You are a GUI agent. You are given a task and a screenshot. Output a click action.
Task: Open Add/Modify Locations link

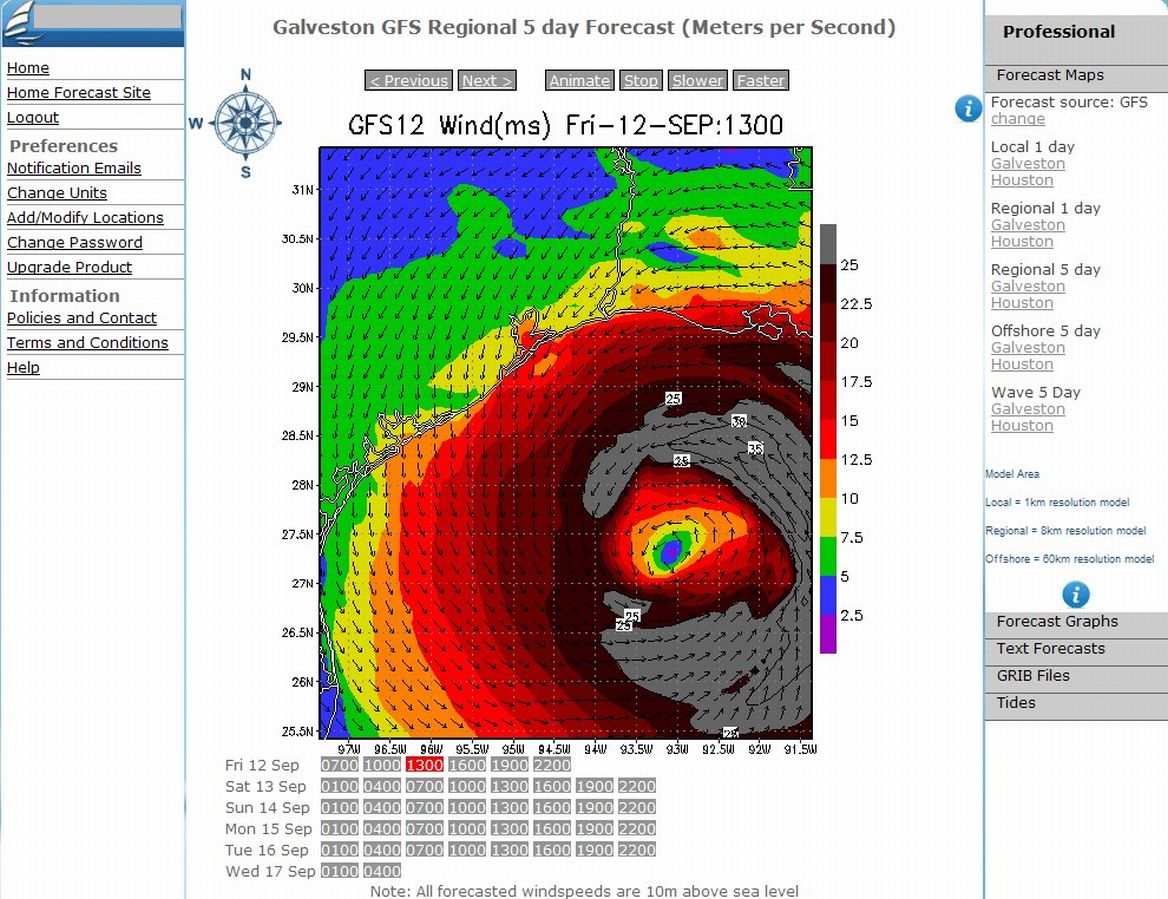pyautogui.click(x=85, y=217)
